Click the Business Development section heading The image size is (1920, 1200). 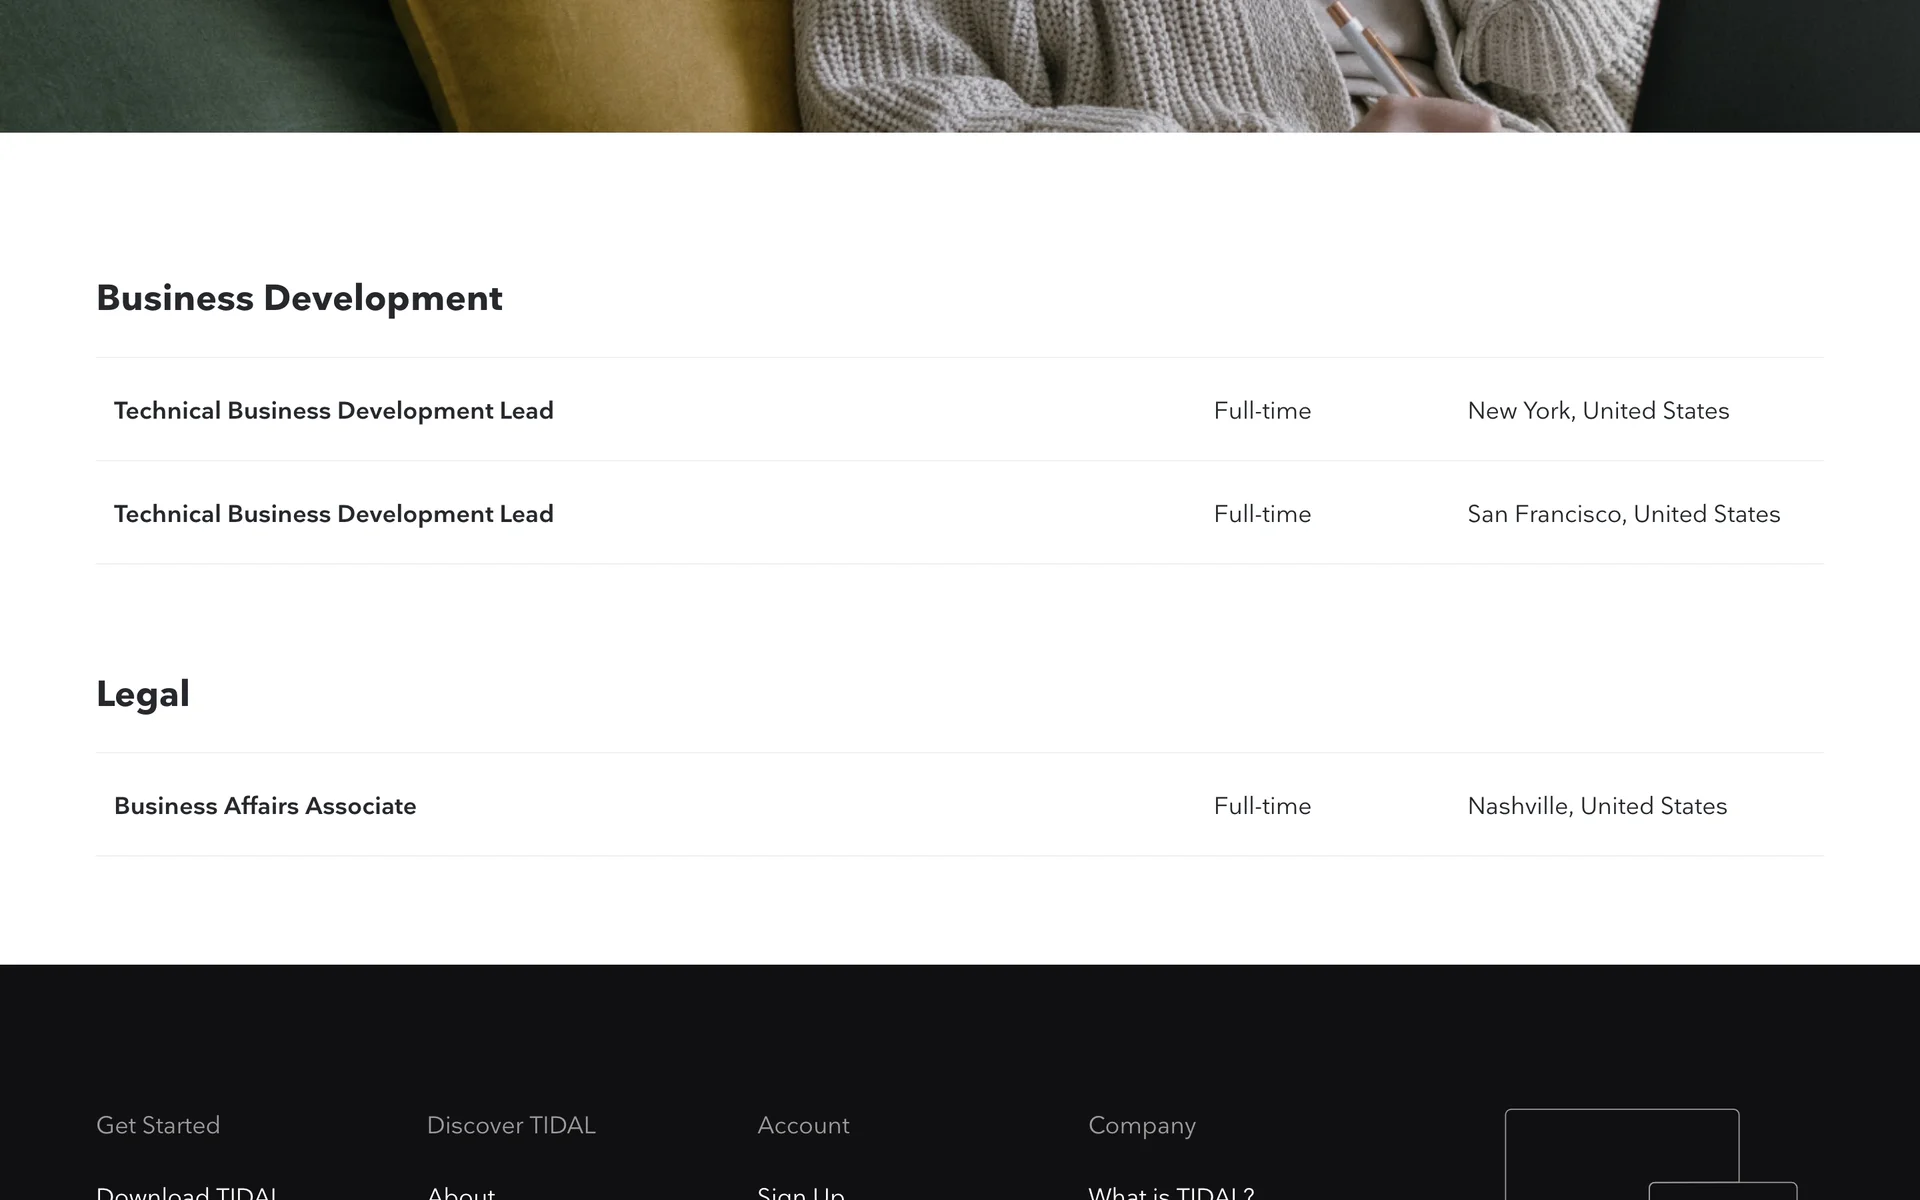click(x=299, y=298)
